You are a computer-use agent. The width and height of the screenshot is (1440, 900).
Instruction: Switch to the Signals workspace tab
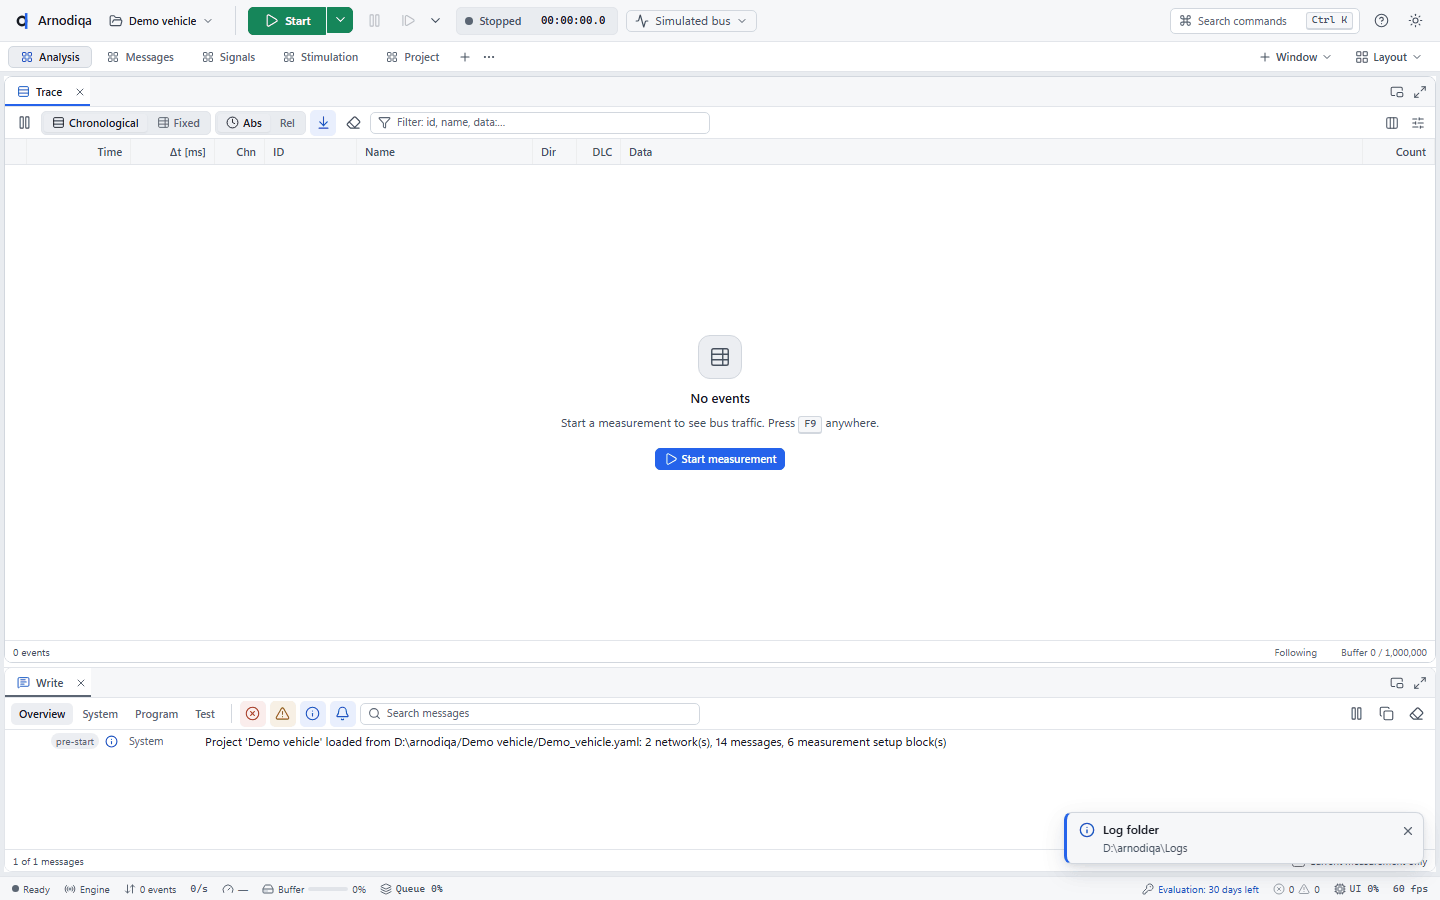pos(229,57)
